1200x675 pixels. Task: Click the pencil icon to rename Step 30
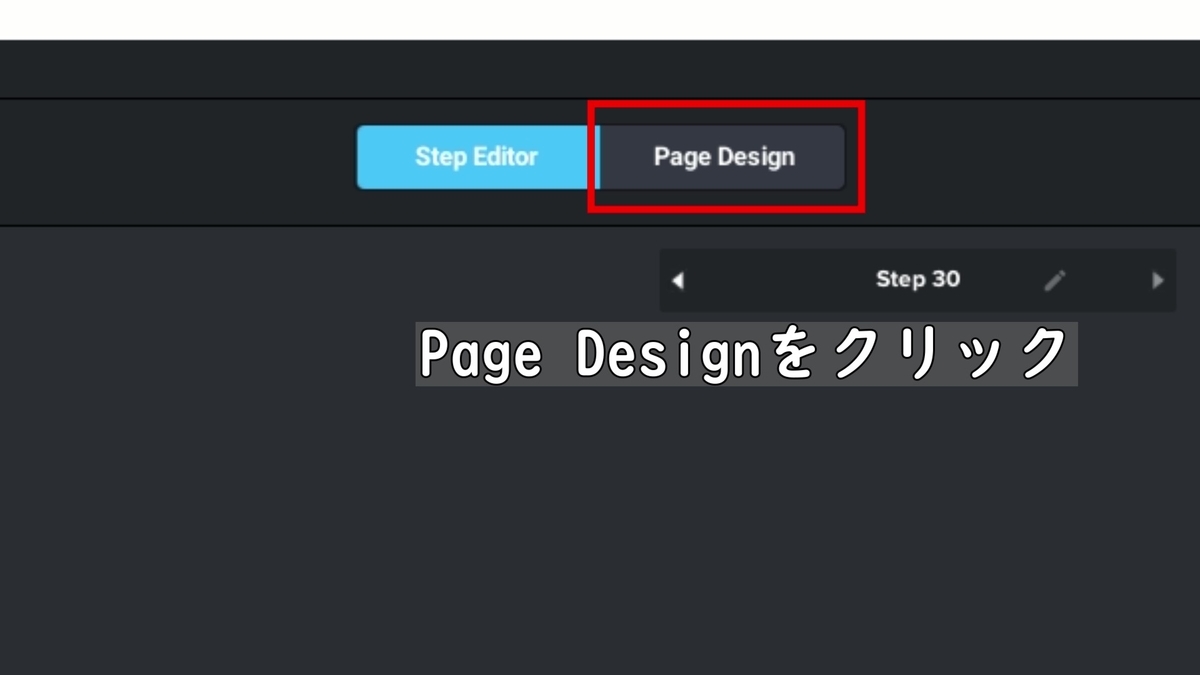pos(1055,281)
